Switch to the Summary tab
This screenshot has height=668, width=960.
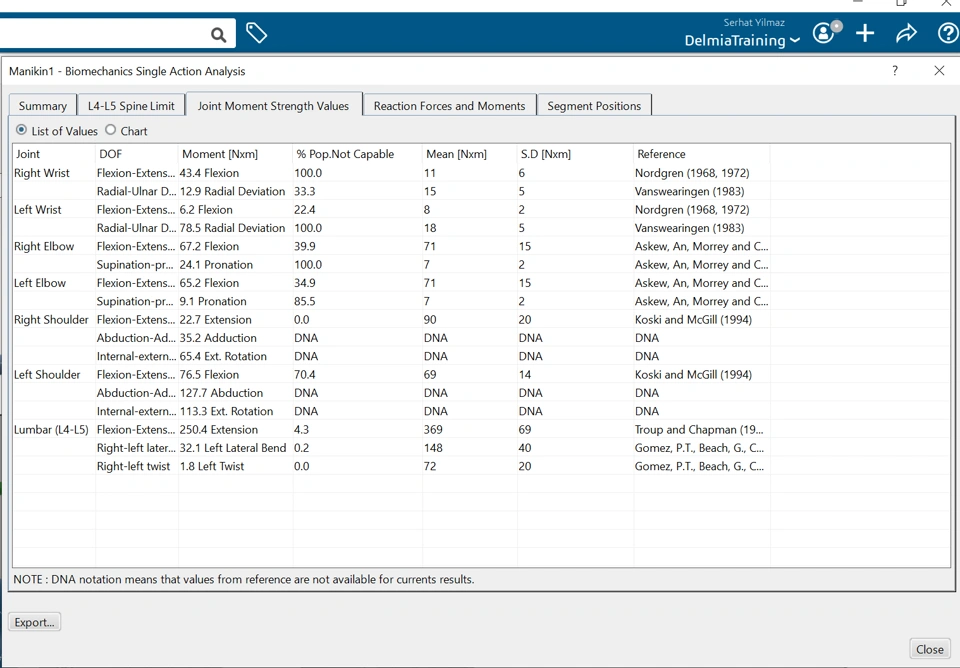(43, 106)
